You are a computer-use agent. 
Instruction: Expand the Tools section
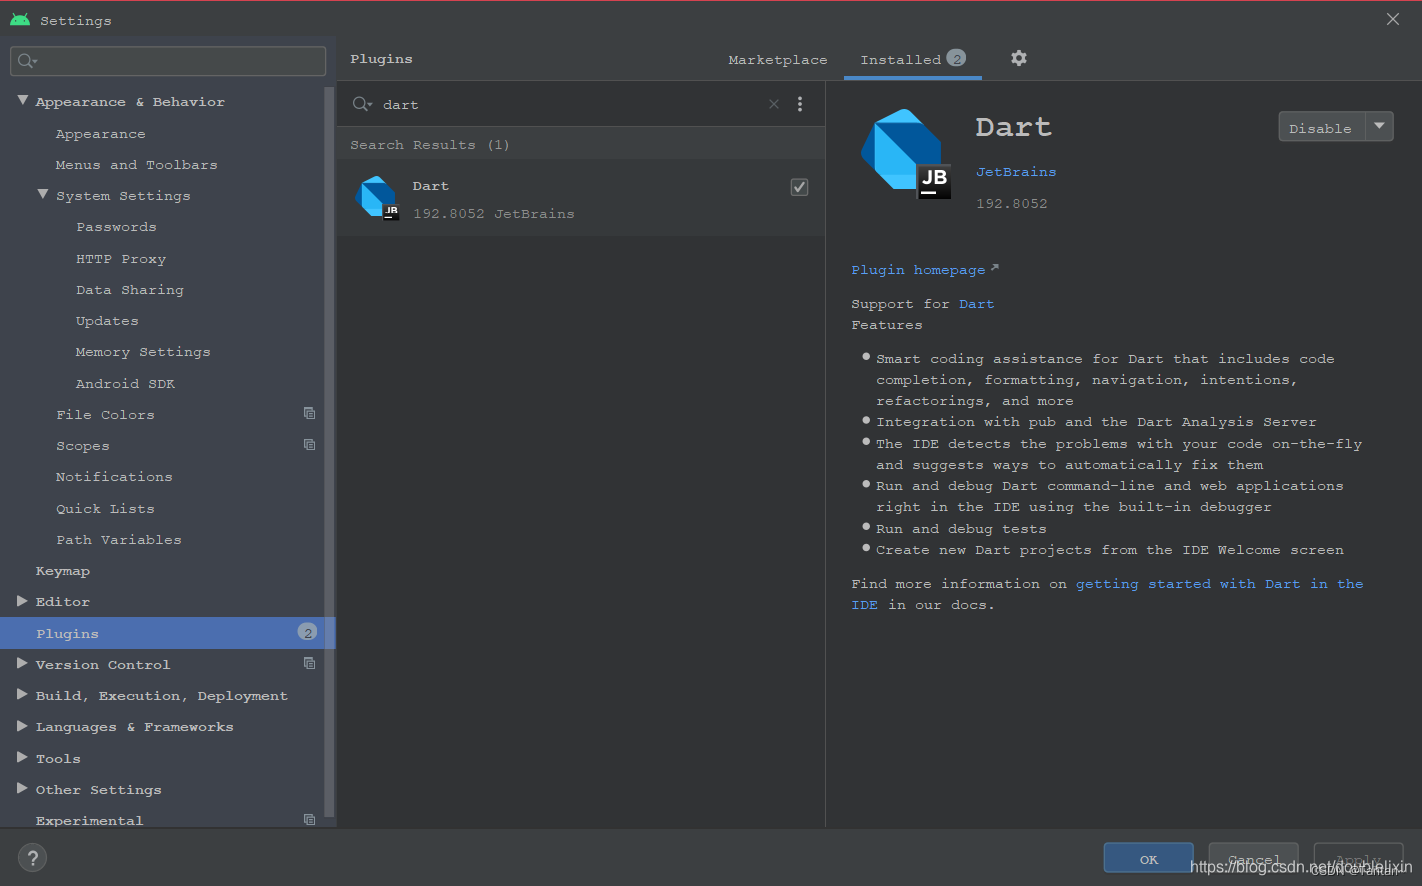point(22,757)
